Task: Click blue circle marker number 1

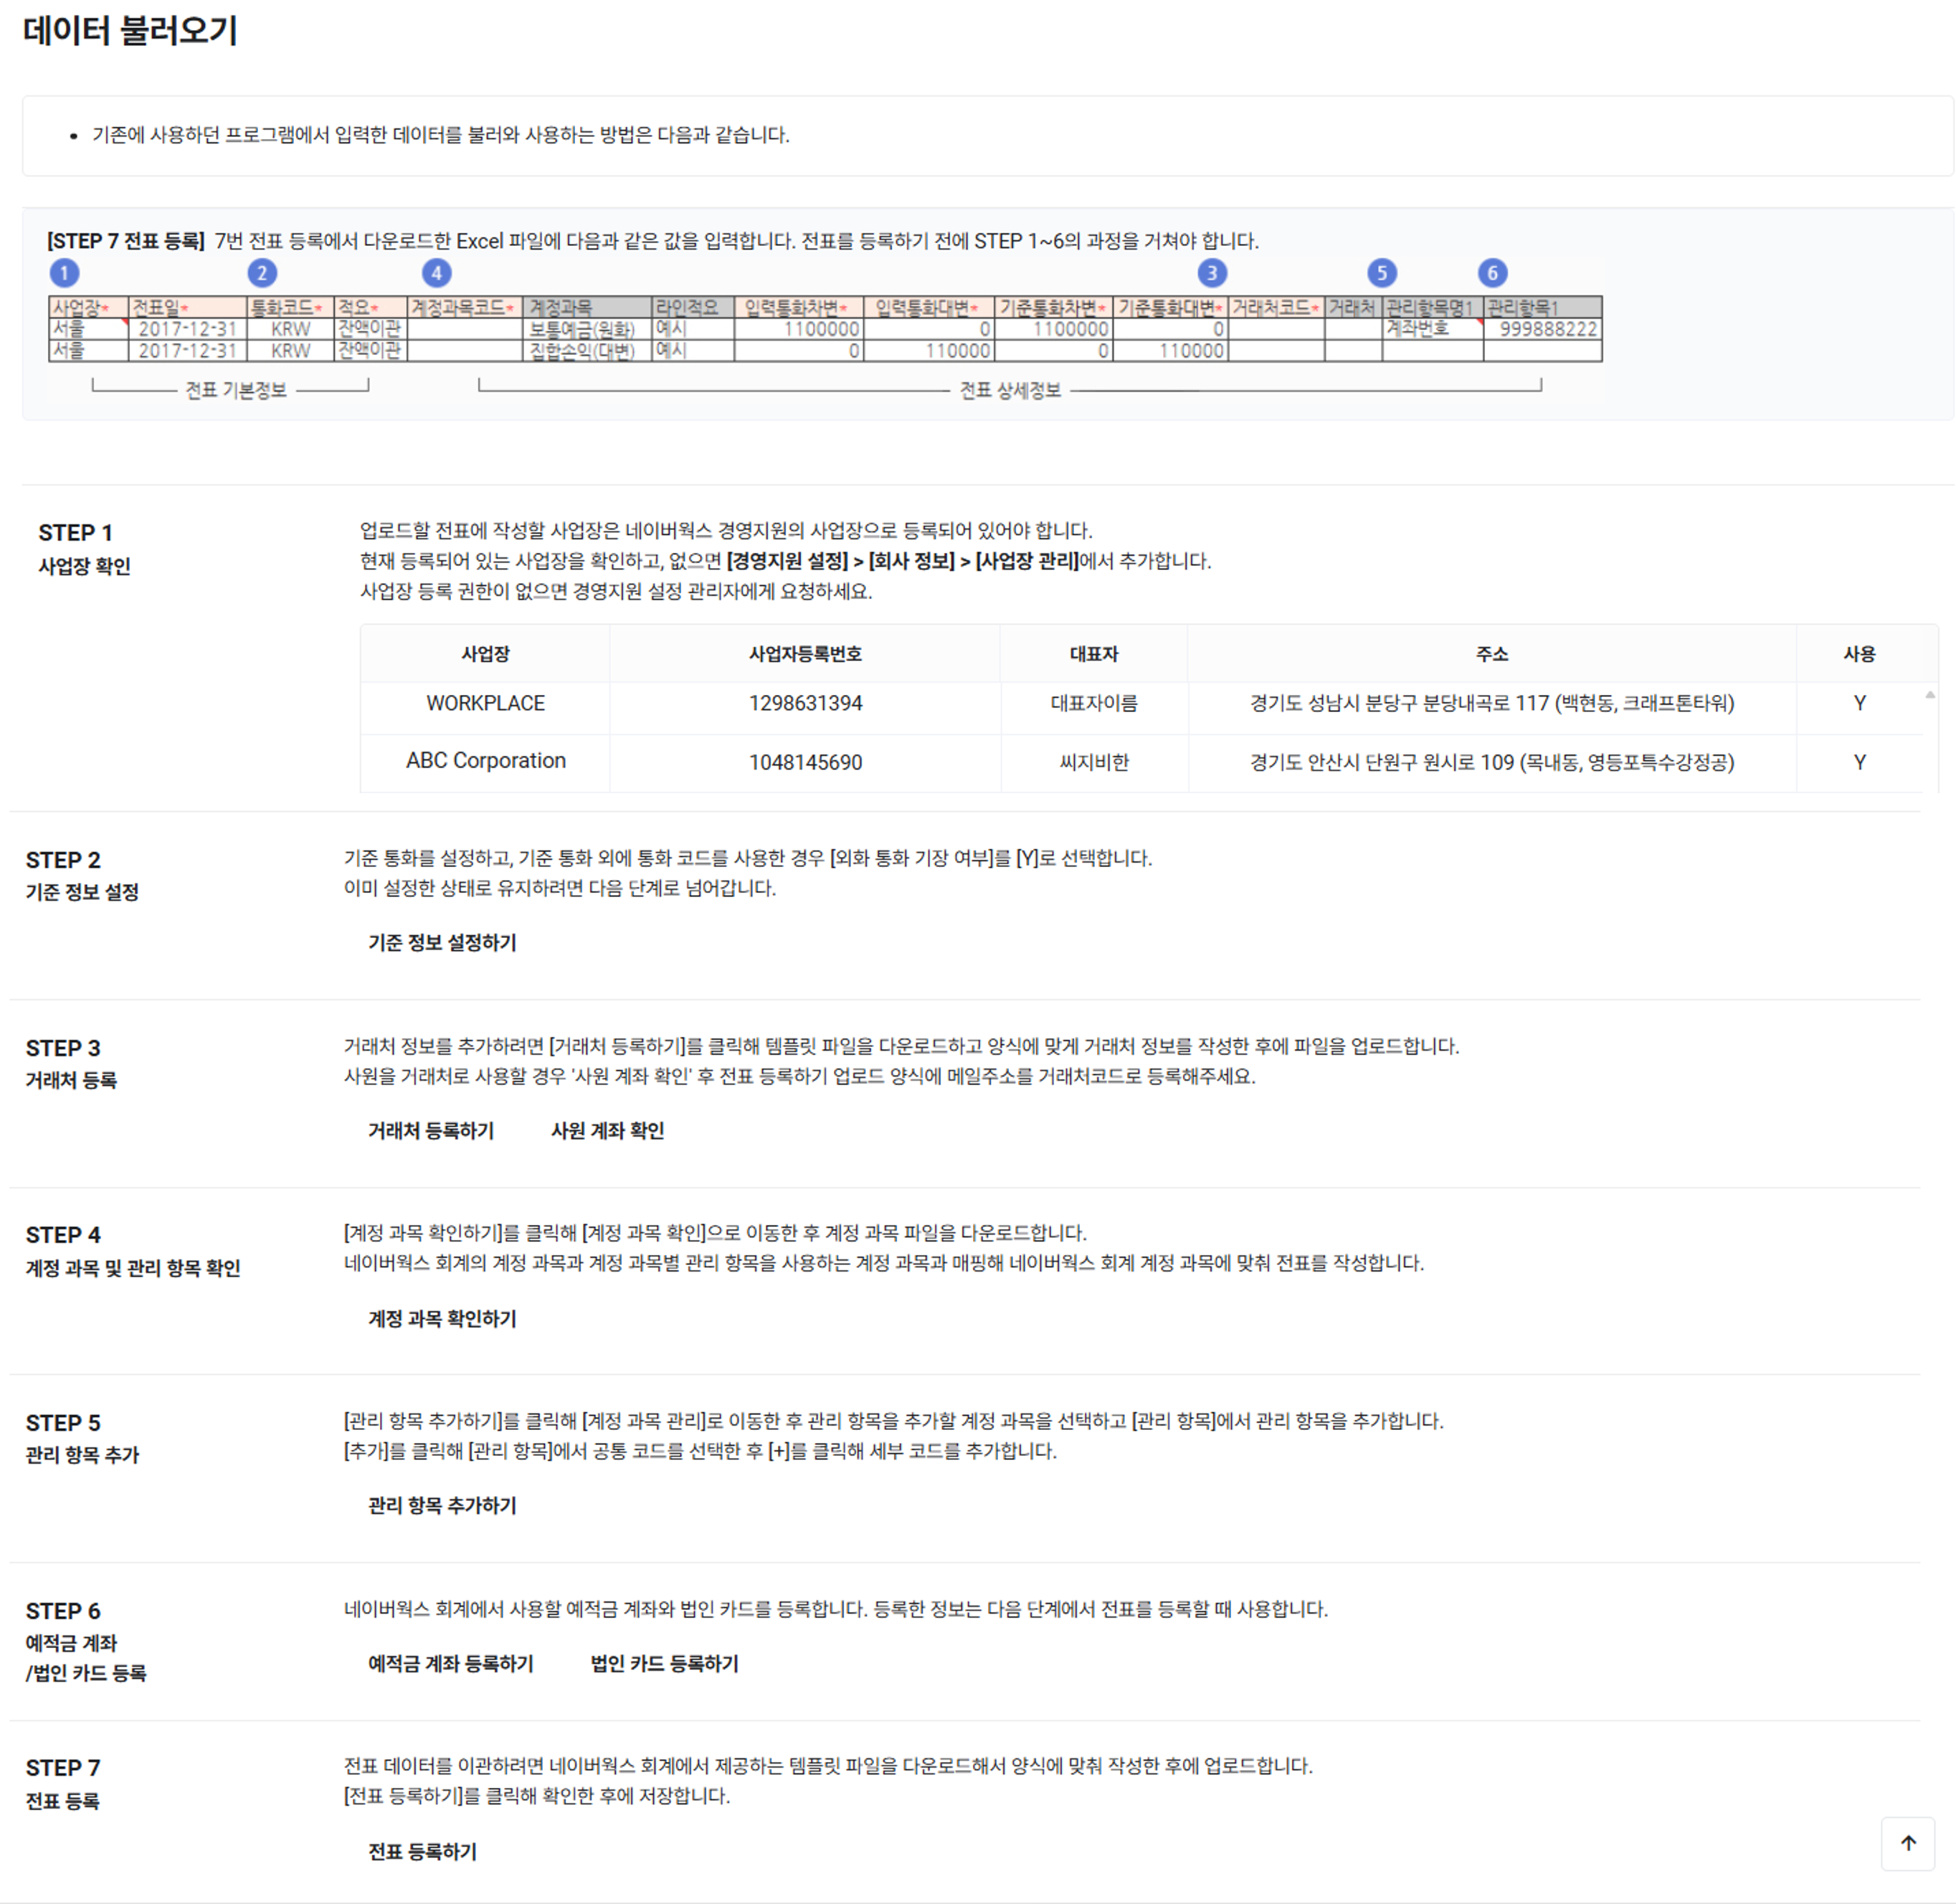Action: click(x=64, y=272)
